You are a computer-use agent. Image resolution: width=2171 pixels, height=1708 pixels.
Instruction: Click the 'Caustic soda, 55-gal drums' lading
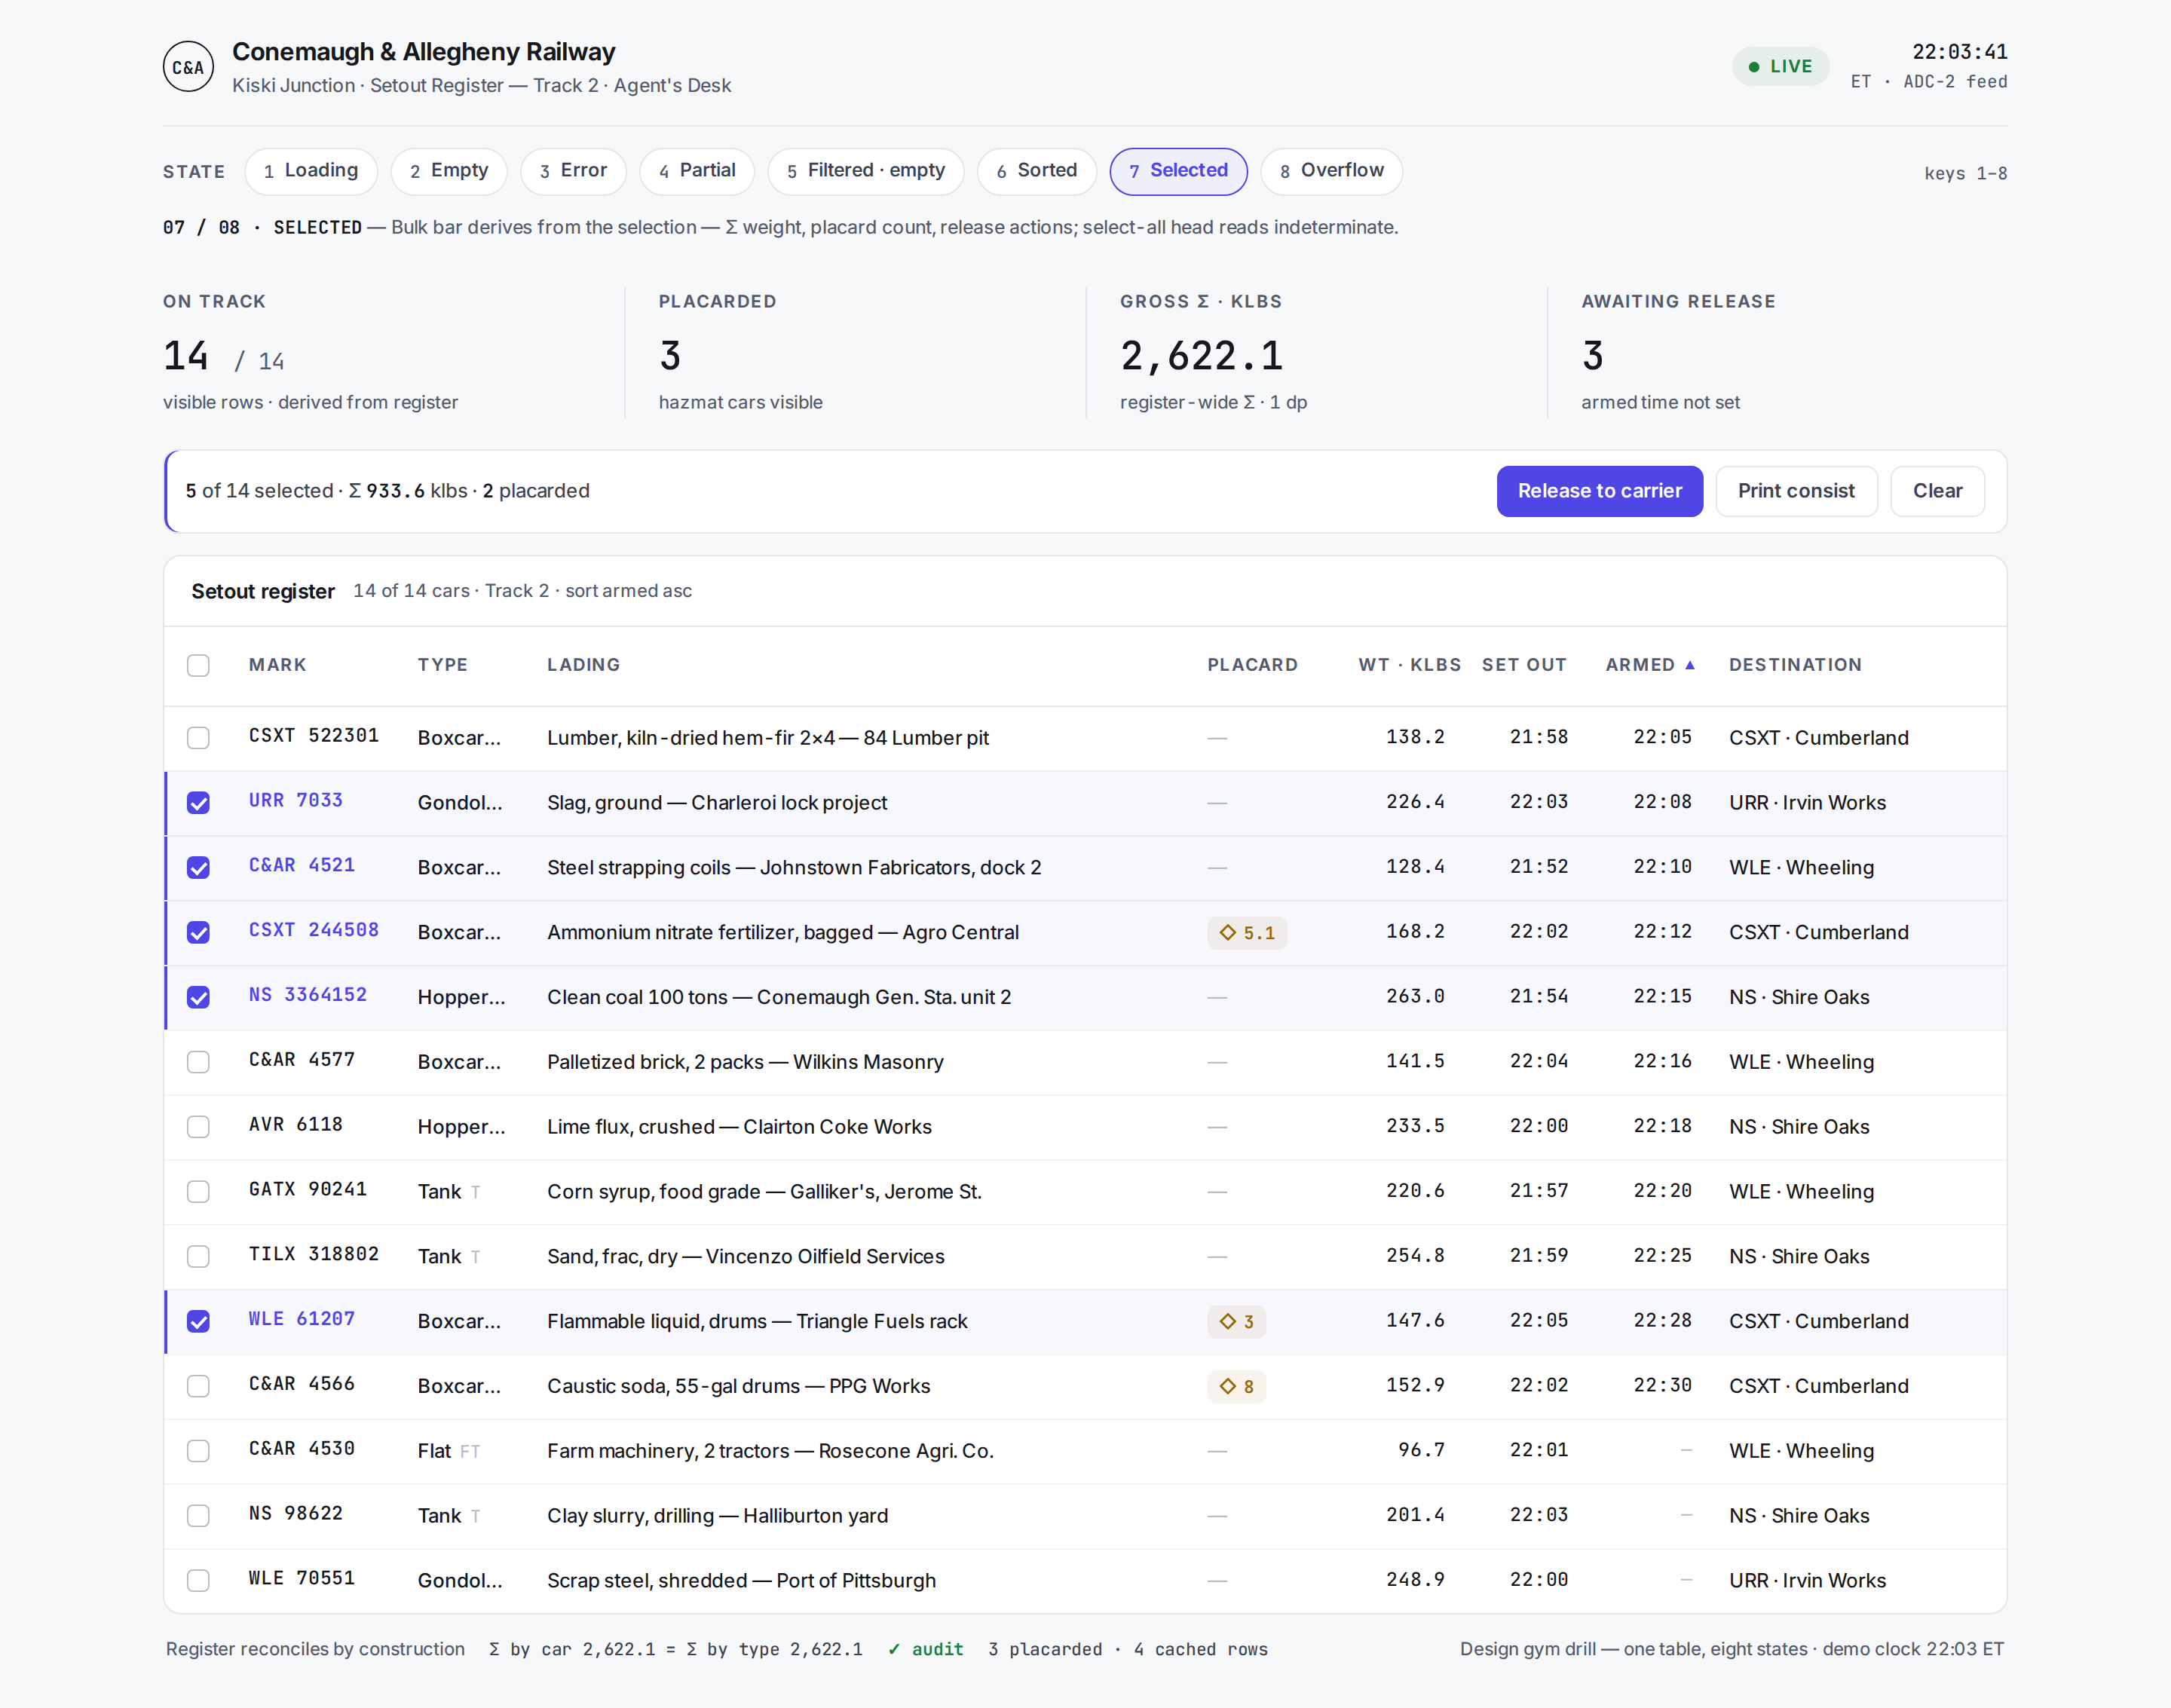click(x=738, y=1386)
